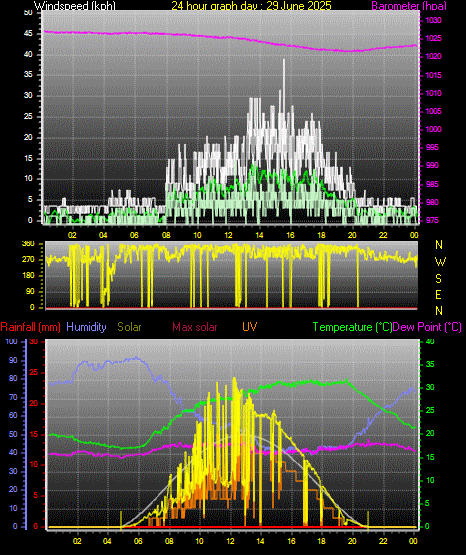Click the 90 humidity axis value
Screen dimensions: 466x555
(x=13, y=360)
